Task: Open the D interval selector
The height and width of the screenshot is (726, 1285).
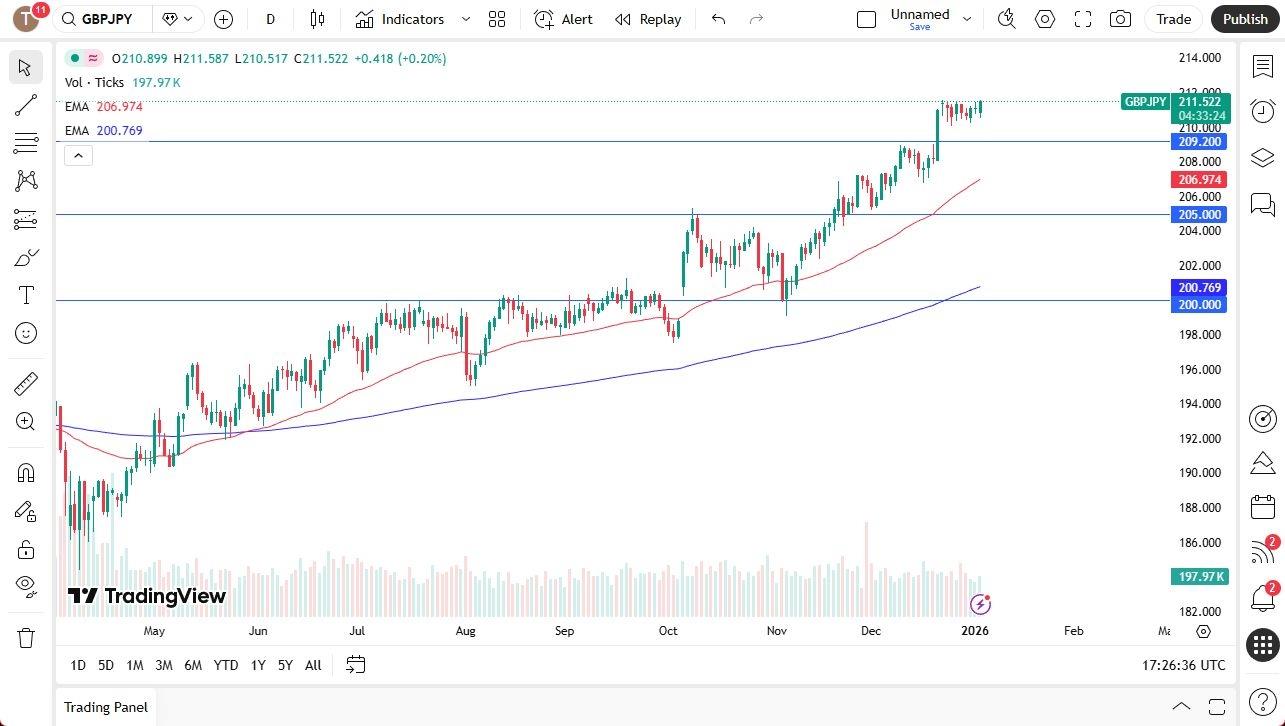Action: tap(269, 19)
